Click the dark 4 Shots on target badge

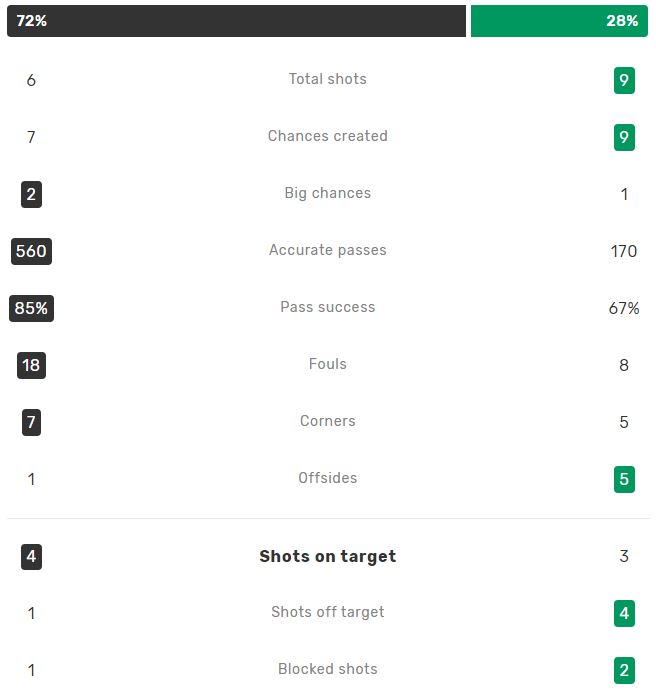[x=31, y=557]
